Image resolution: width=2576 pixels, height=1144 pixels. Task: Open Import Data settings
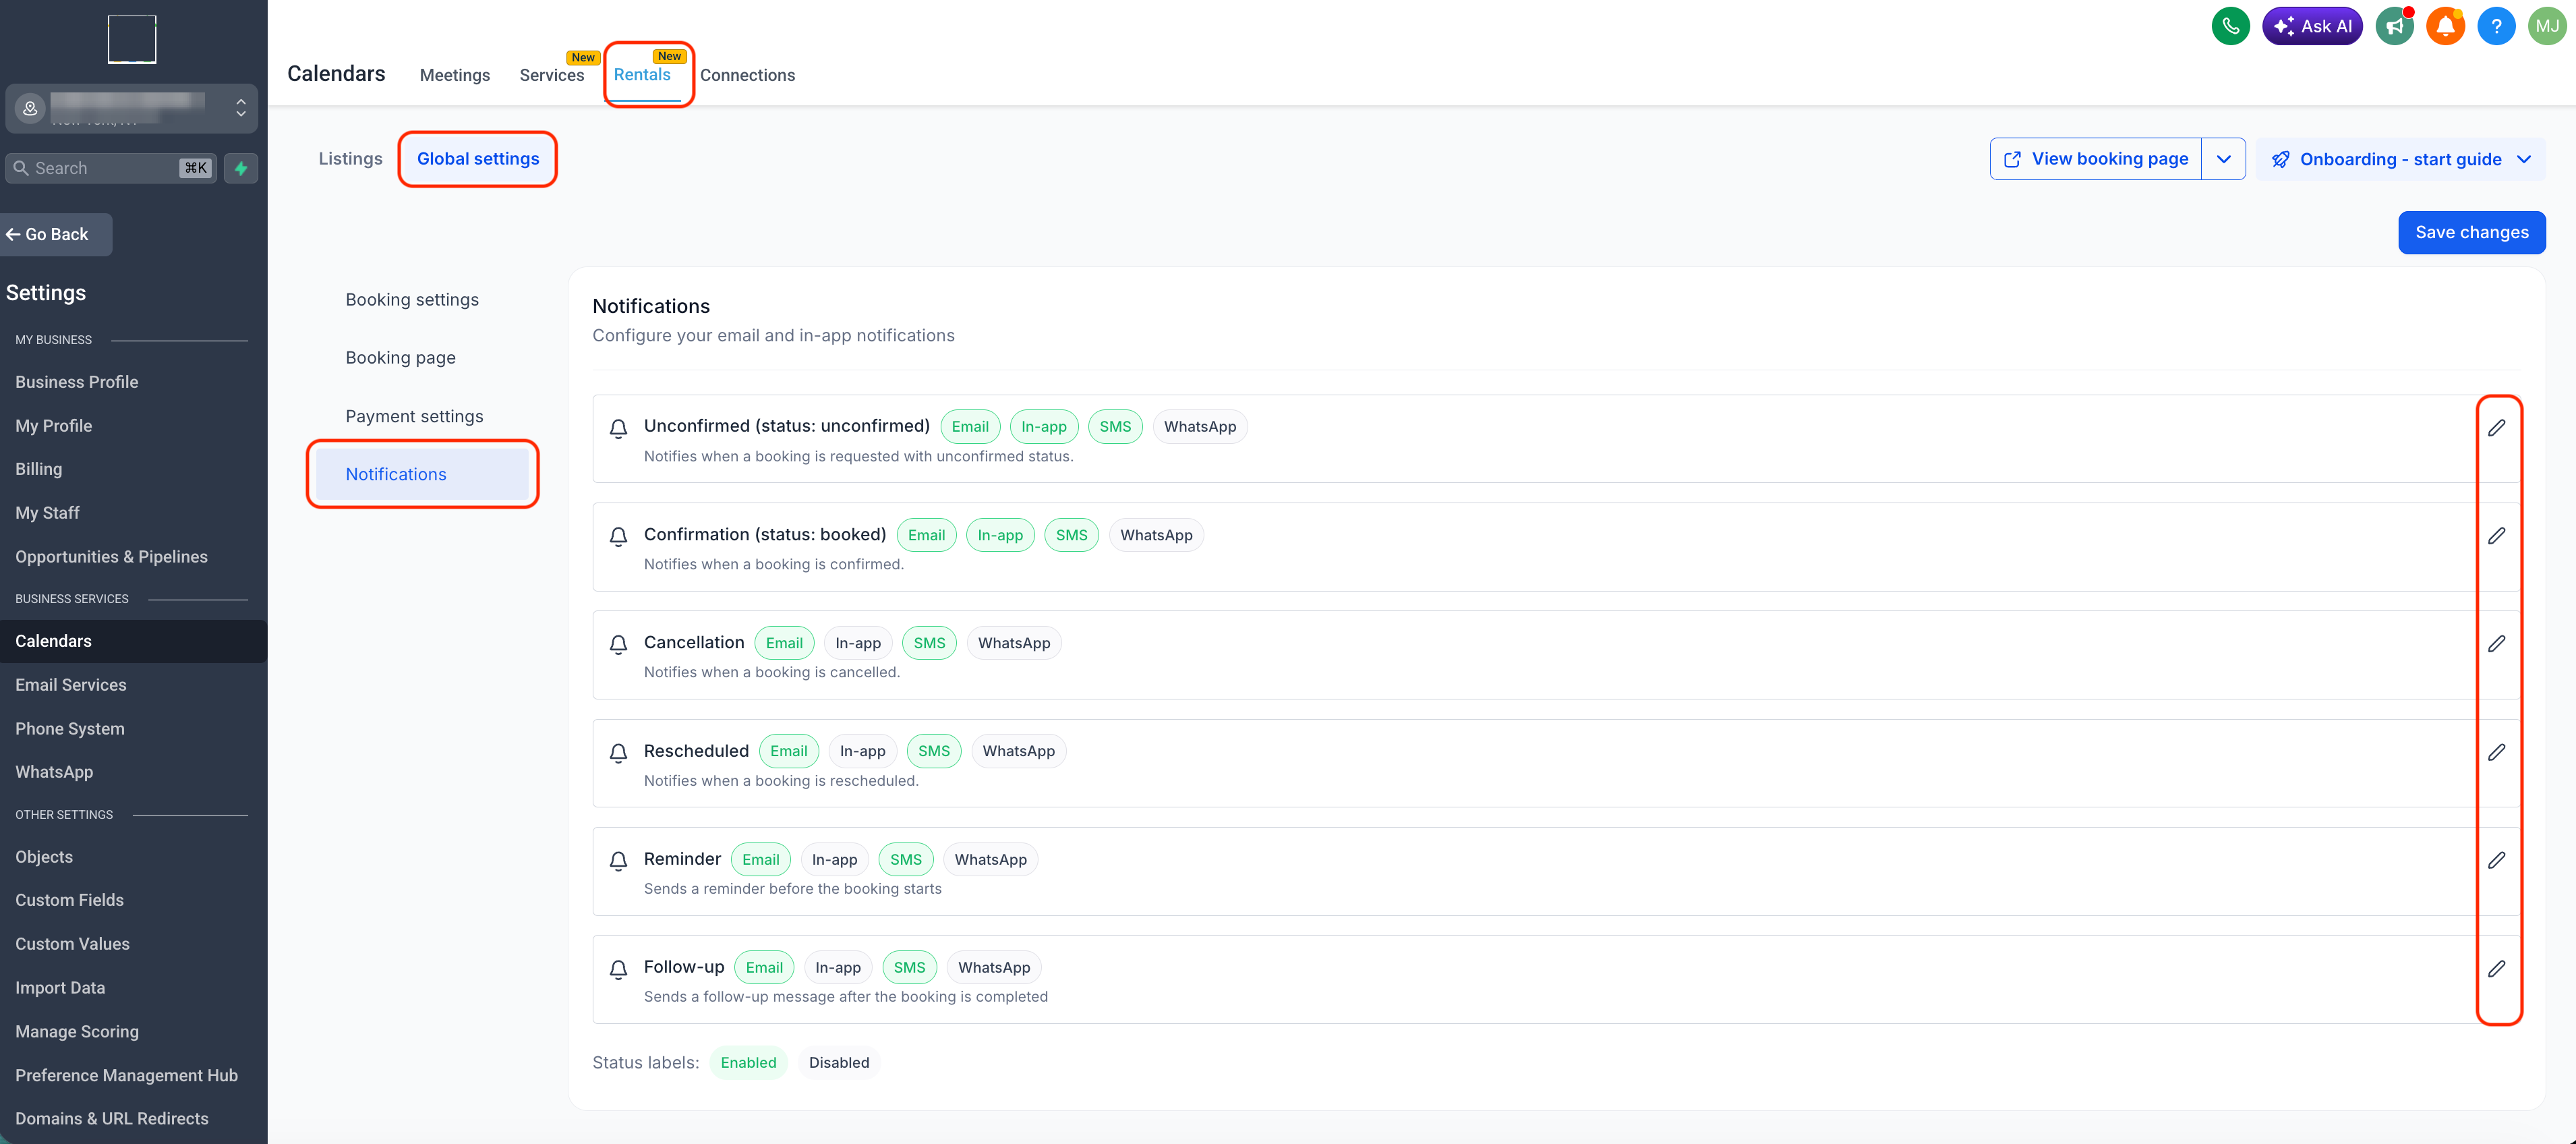tap(60, 988)
